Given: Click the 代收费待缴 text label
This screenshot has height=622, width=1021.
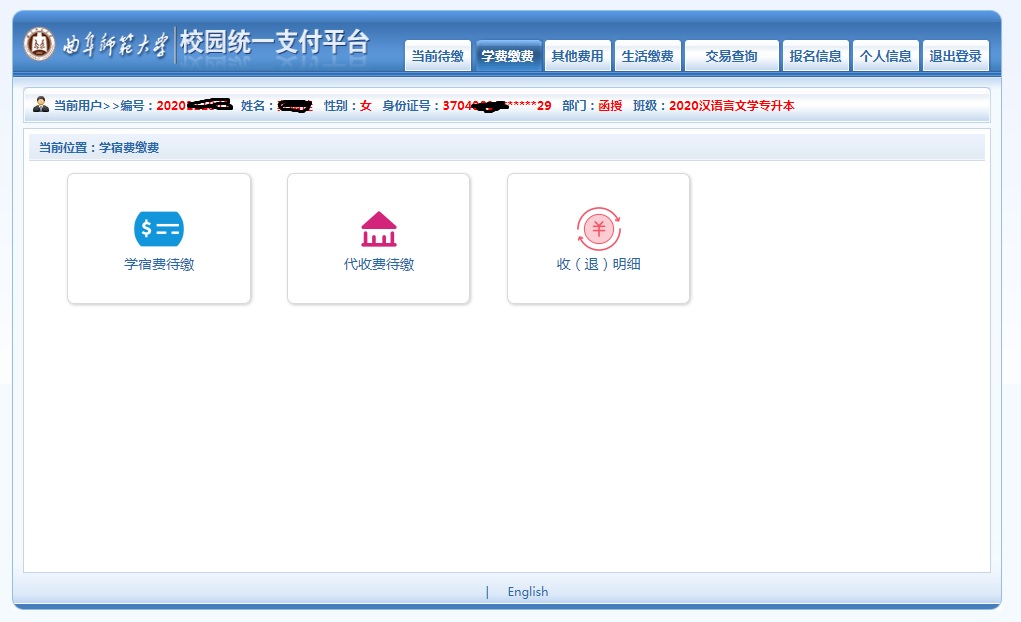Looking at the screenshot, I should coord(379,265).
